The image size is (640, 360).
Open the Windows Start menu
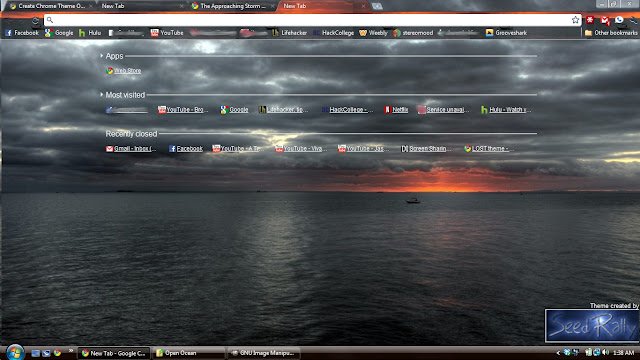pos(15,353)
